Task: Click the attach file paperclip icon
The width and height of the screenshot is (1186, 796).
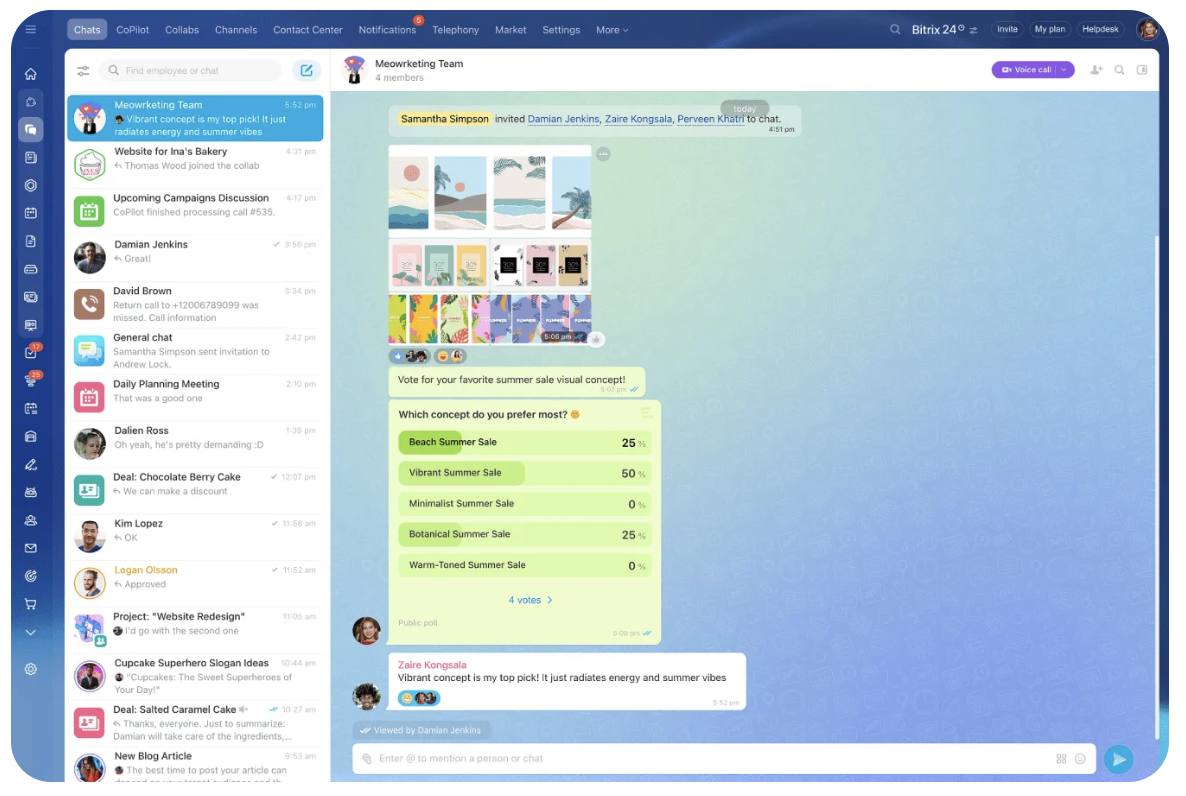Action: click(x=367, y=759)
